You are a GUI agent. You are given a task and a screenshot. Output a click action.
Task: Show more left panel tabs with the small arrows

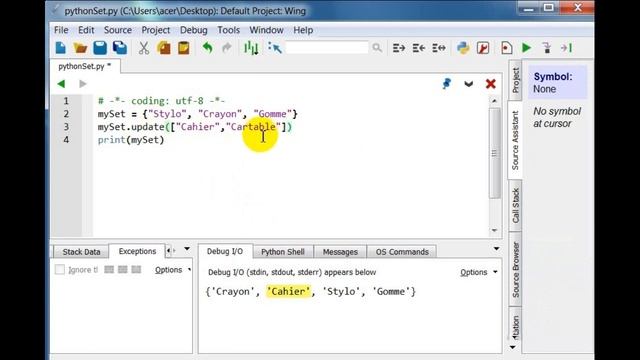point(171,251)
